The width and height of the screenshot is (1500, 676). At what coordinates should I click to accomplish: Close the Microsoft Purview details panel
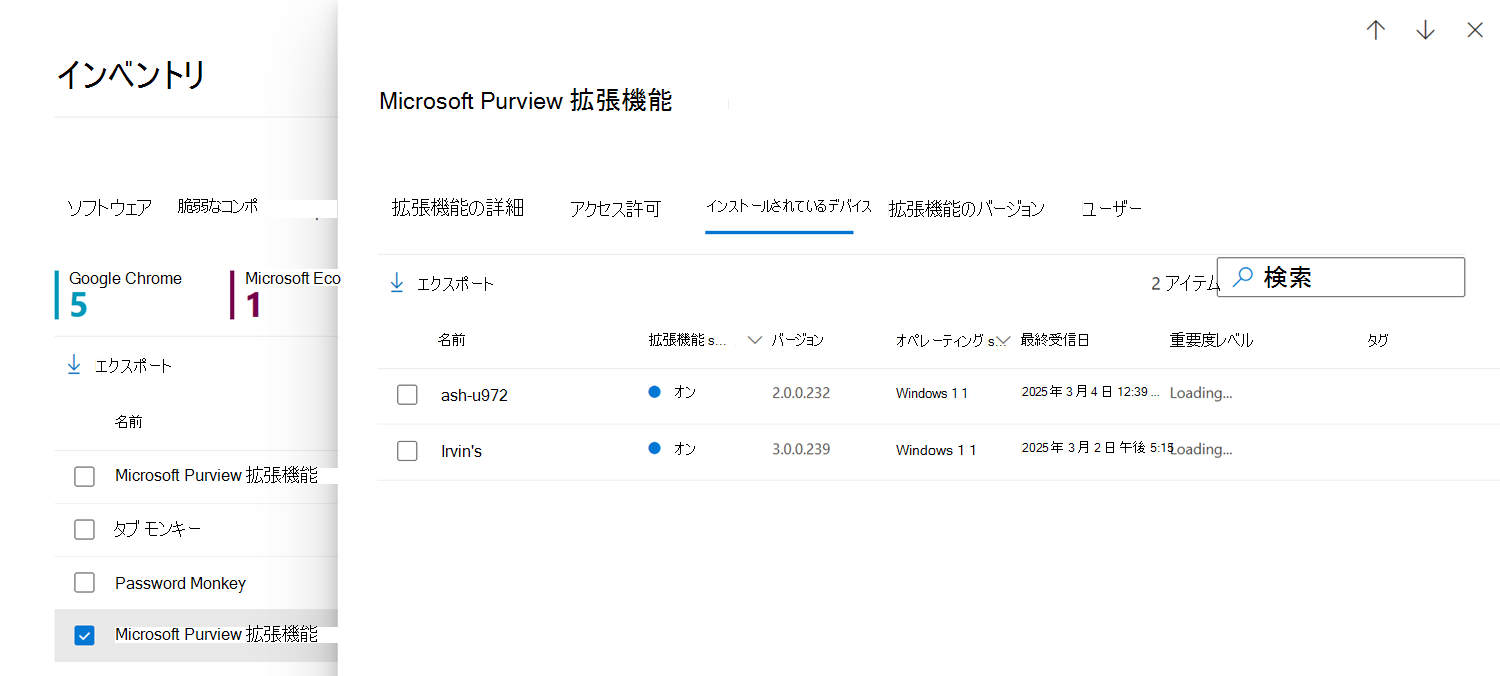[1475, 30]
